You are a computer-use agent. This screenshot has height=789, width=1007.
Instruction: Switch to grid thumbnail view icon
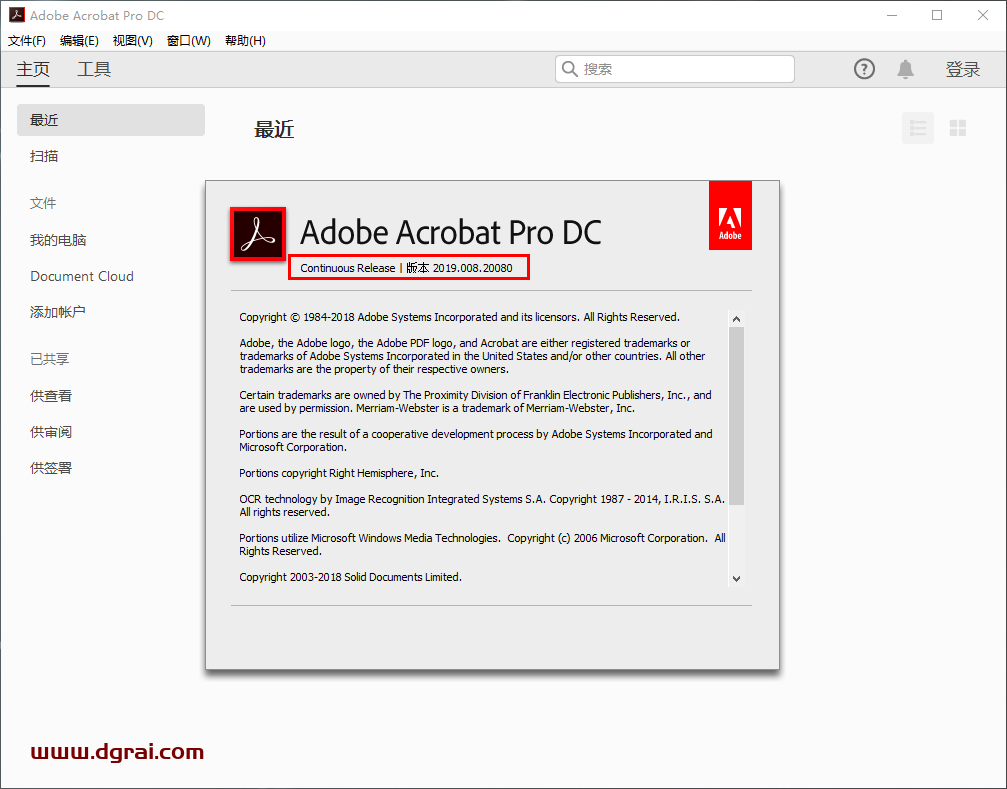[x=958, y=128]
